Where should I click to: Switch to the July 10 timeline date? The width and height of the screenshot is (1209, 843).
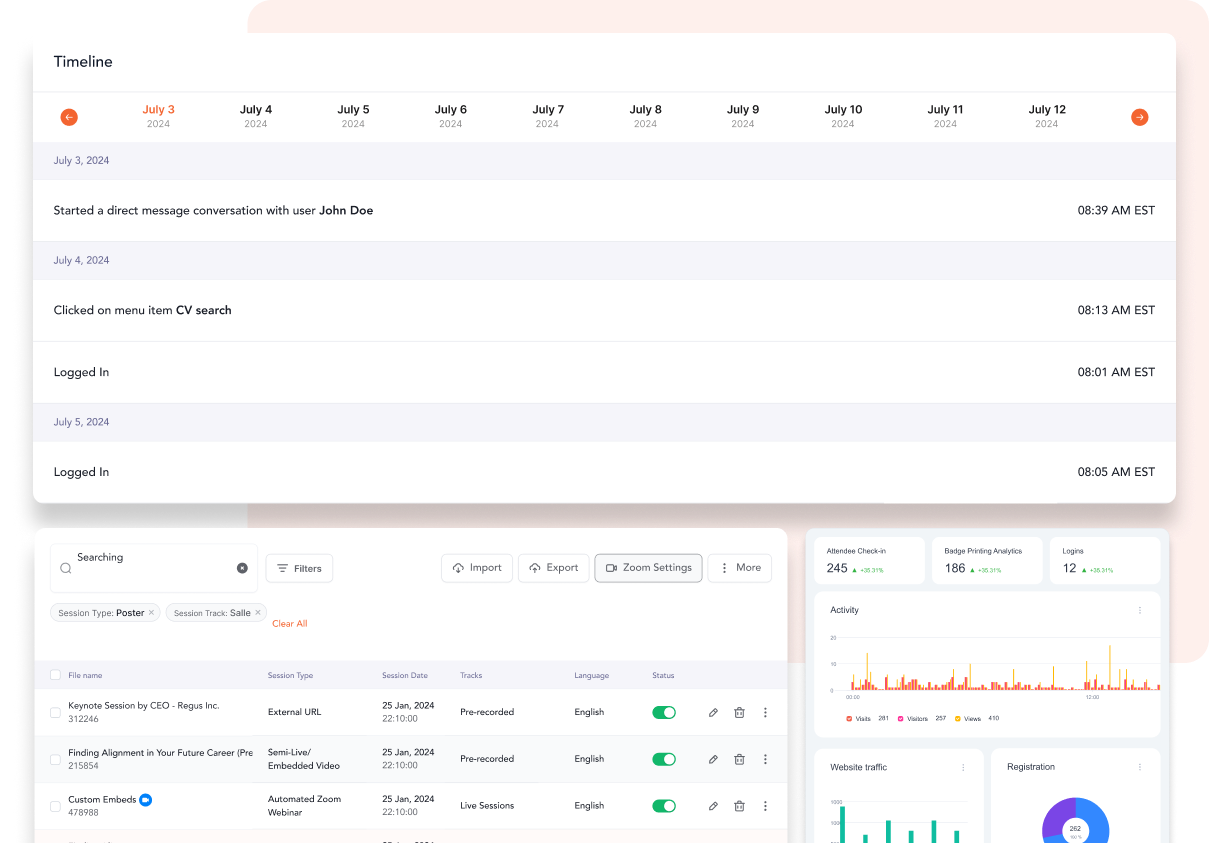(x=842, y=116)
